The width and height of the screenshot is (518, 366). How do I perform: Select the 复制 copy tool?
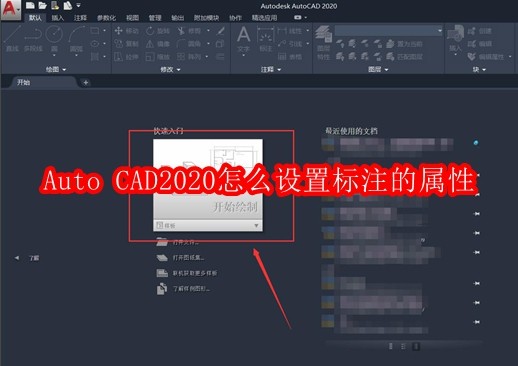click(126, 44)
